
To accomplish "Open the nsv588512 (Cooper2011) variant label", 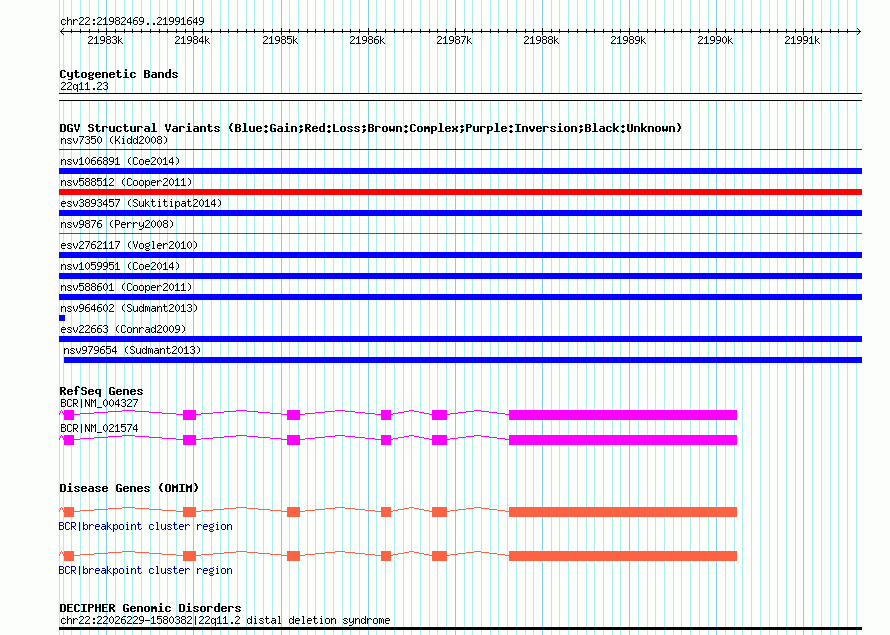I will coord(126,182).
